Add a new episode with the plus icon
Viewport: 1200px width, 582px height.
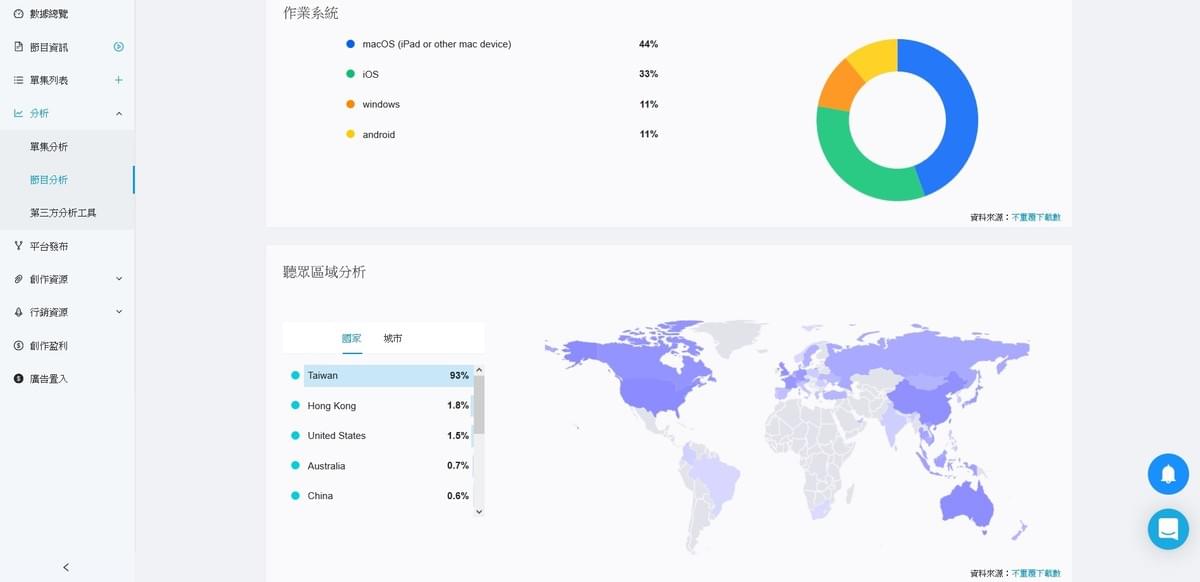119,80
